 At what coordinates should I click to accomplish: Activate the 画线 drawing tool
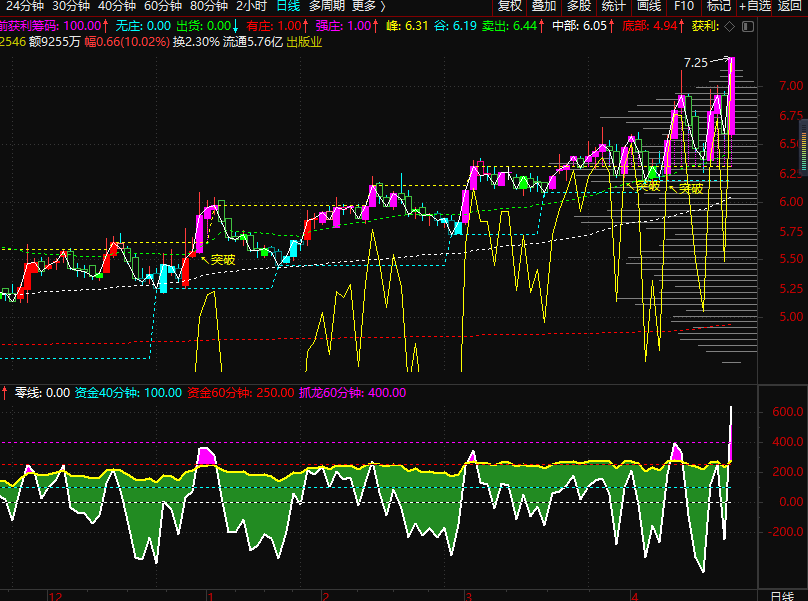(x=649, y=6)
